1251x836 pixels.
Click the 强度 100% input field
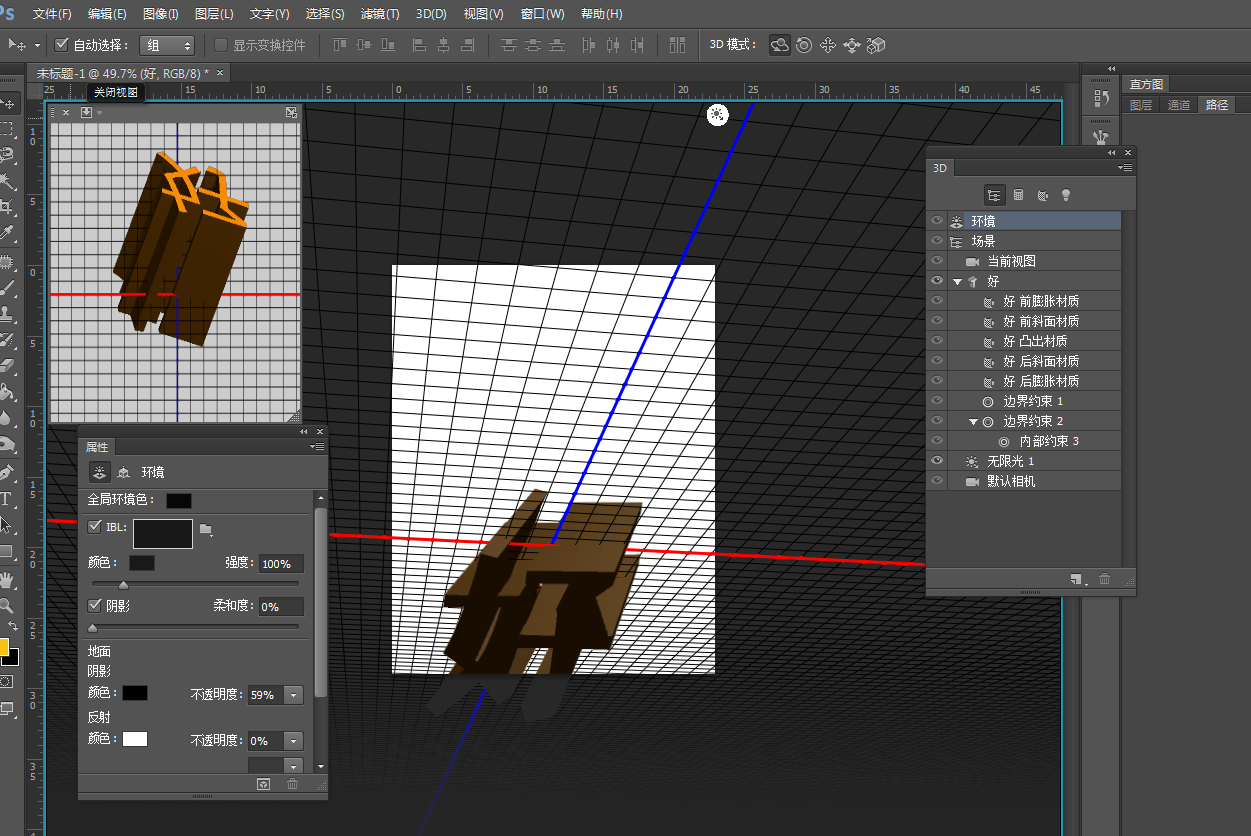point(280,564)
